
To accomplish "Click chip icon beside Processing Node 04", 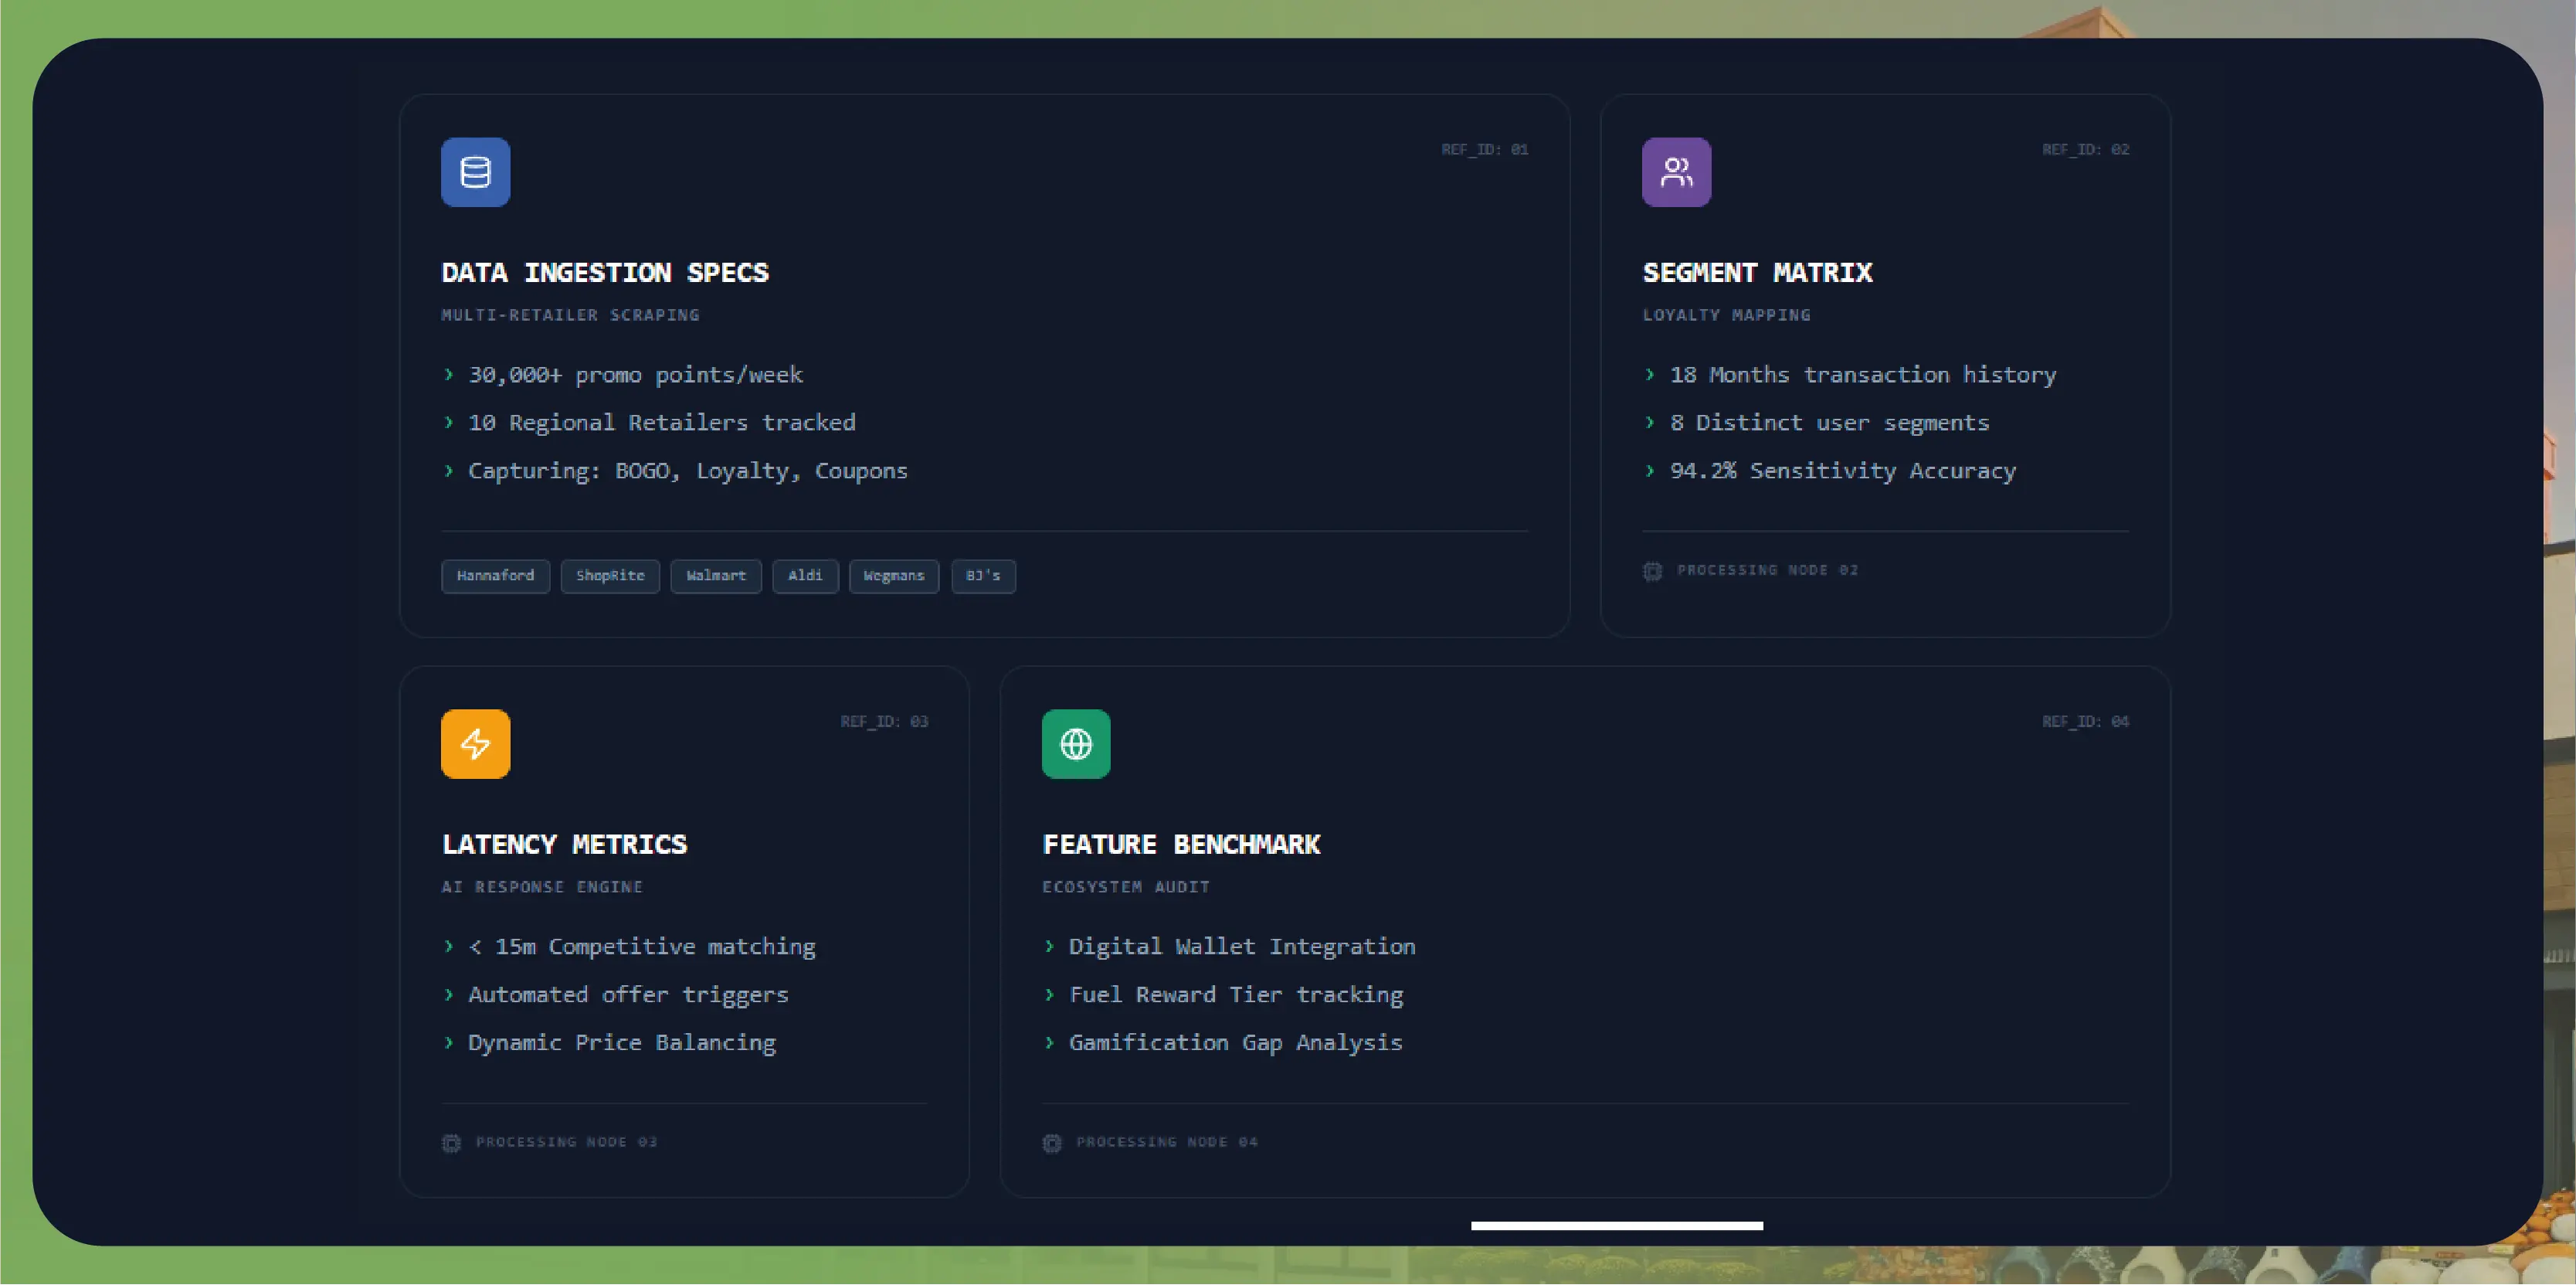I will pos(1051,1143).
